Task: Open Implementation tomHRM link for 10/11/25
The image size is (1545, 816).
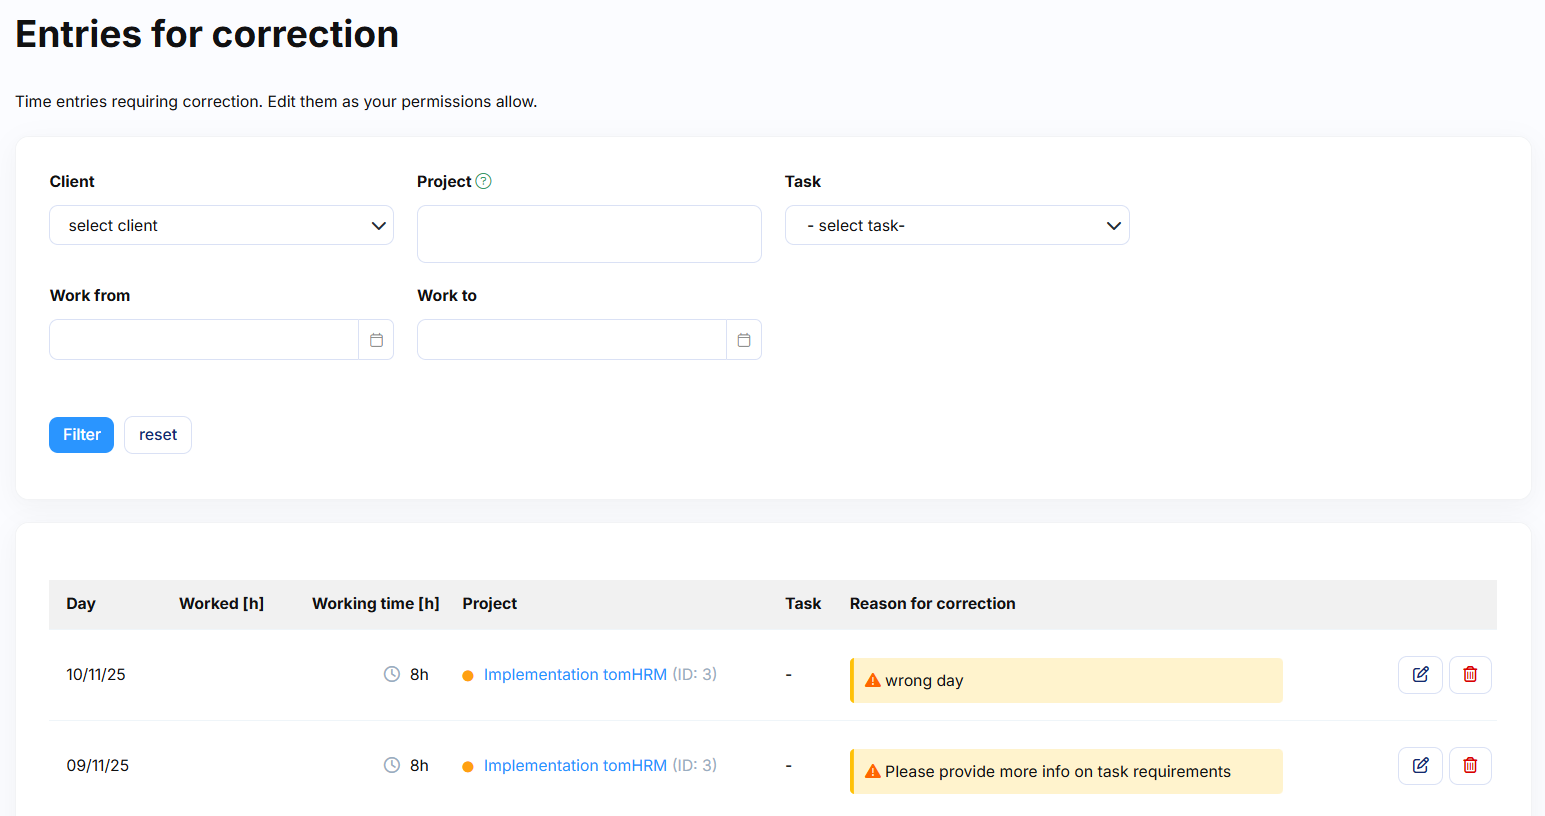Action: [575, 675]
